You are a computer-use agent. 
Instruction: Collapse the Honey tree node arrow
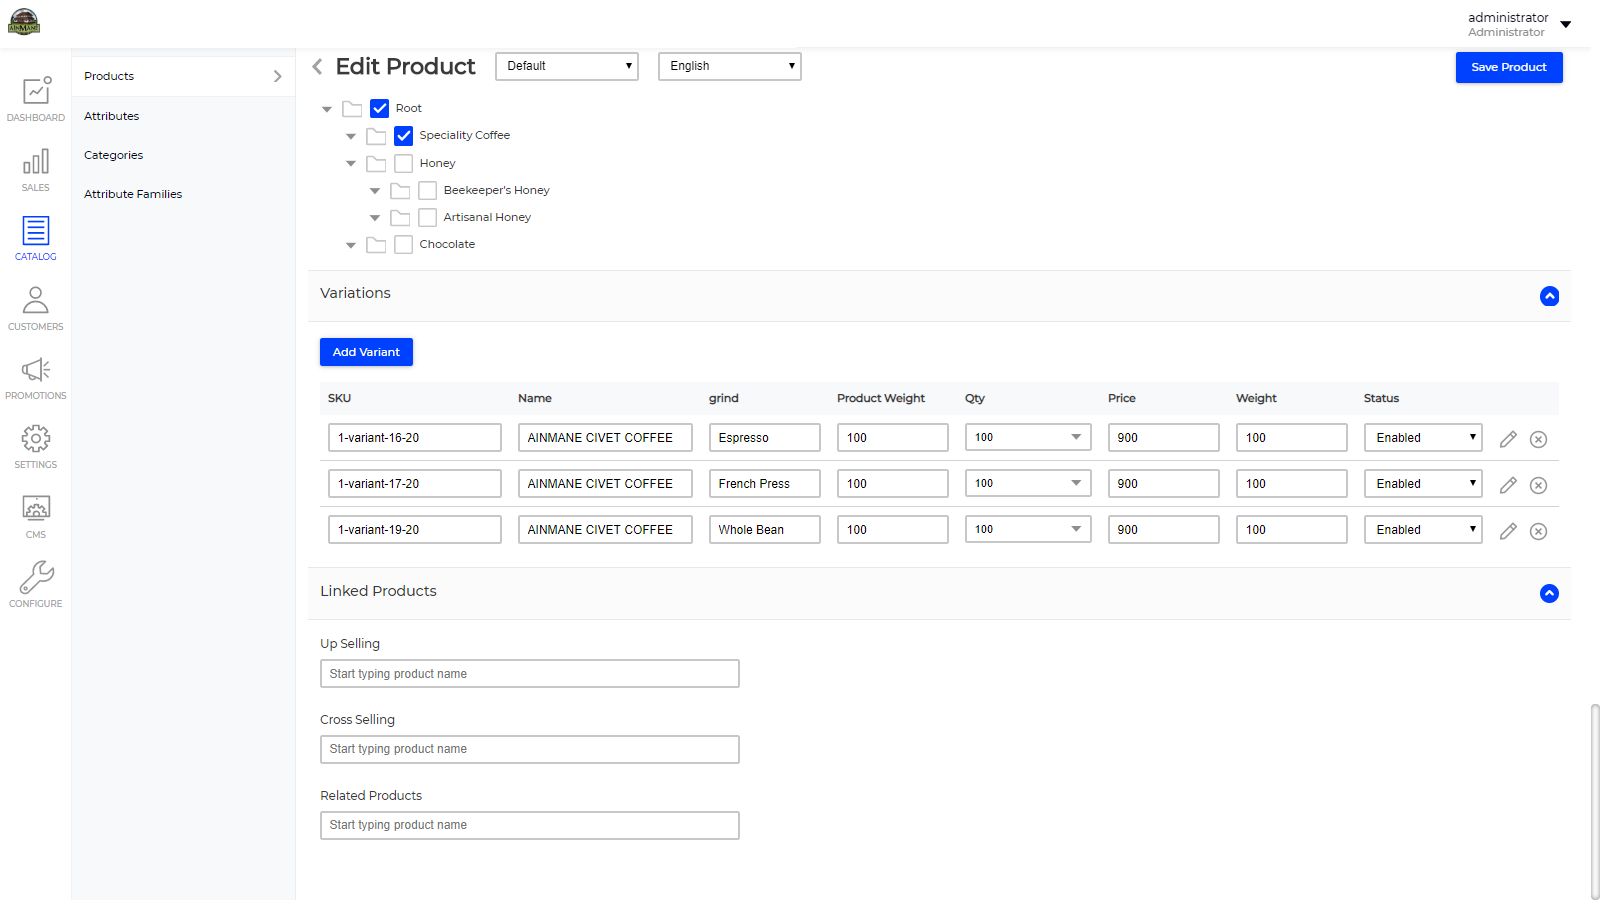(351, 163)
